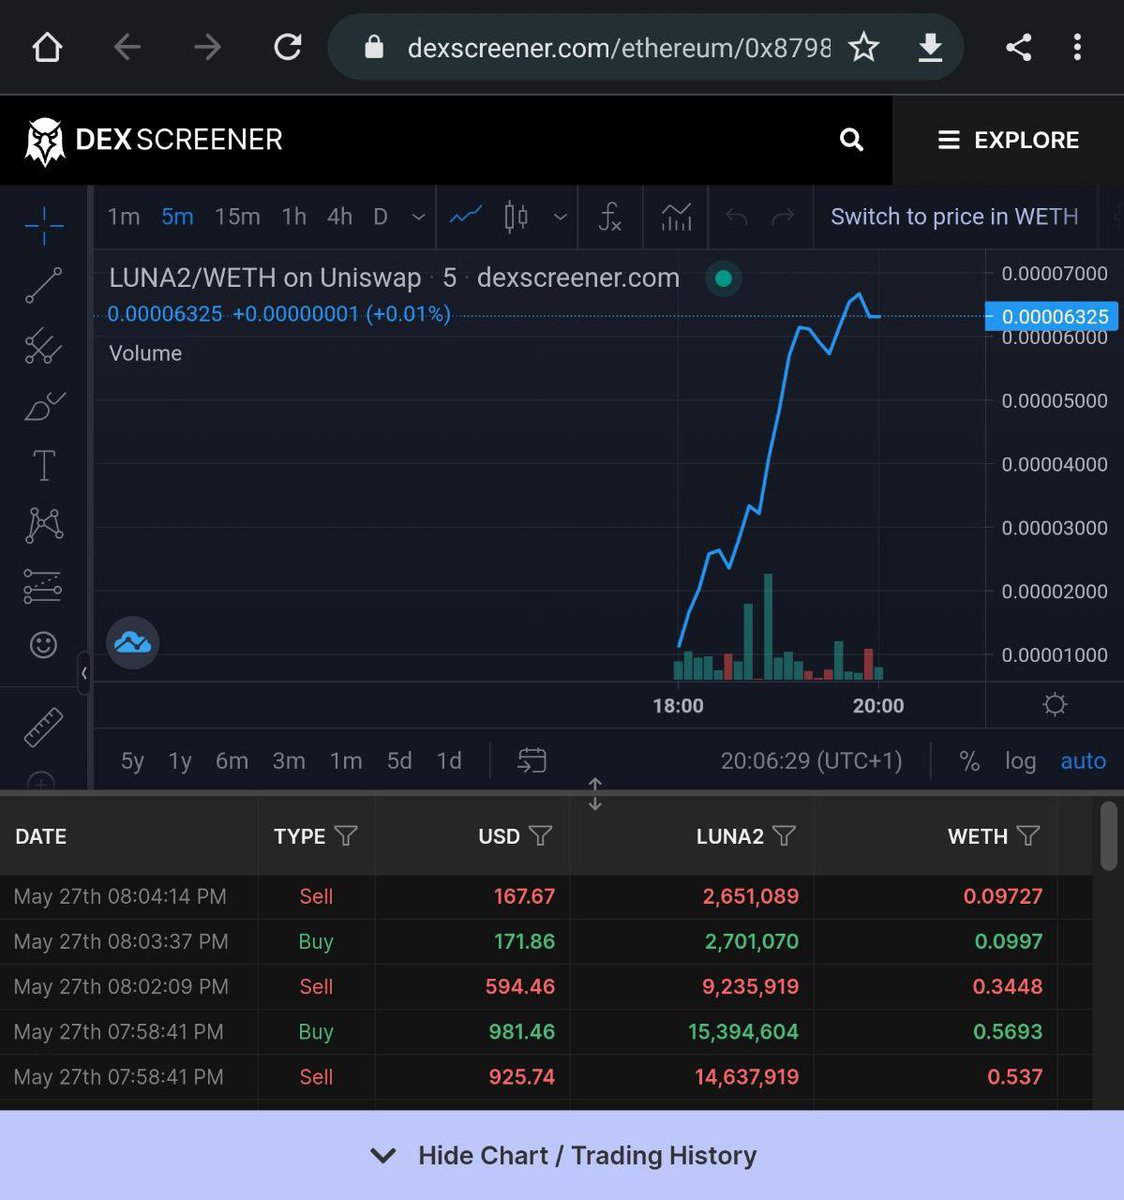Viewport: 1124px width, 1200px height.
Task: Toggle the log scale option
Action: 1020,761
